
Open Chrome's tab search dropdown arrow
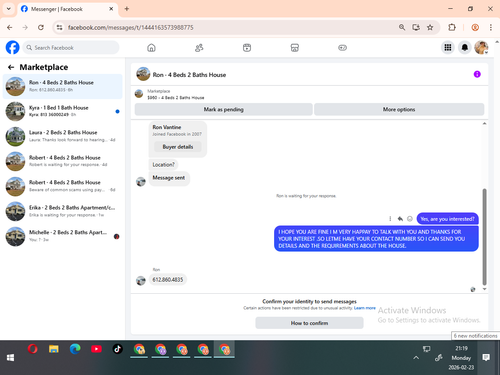tap(9, 9)
